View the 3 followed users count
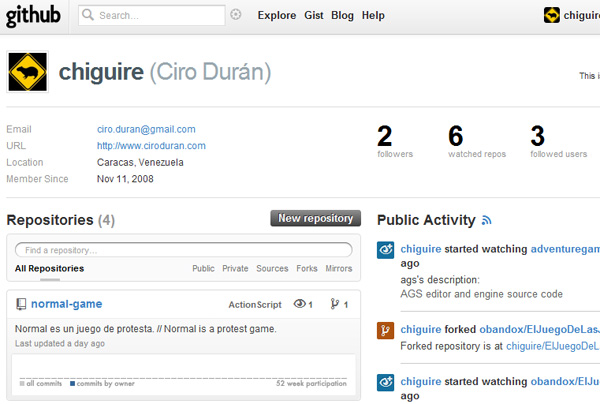 [558, 141]
